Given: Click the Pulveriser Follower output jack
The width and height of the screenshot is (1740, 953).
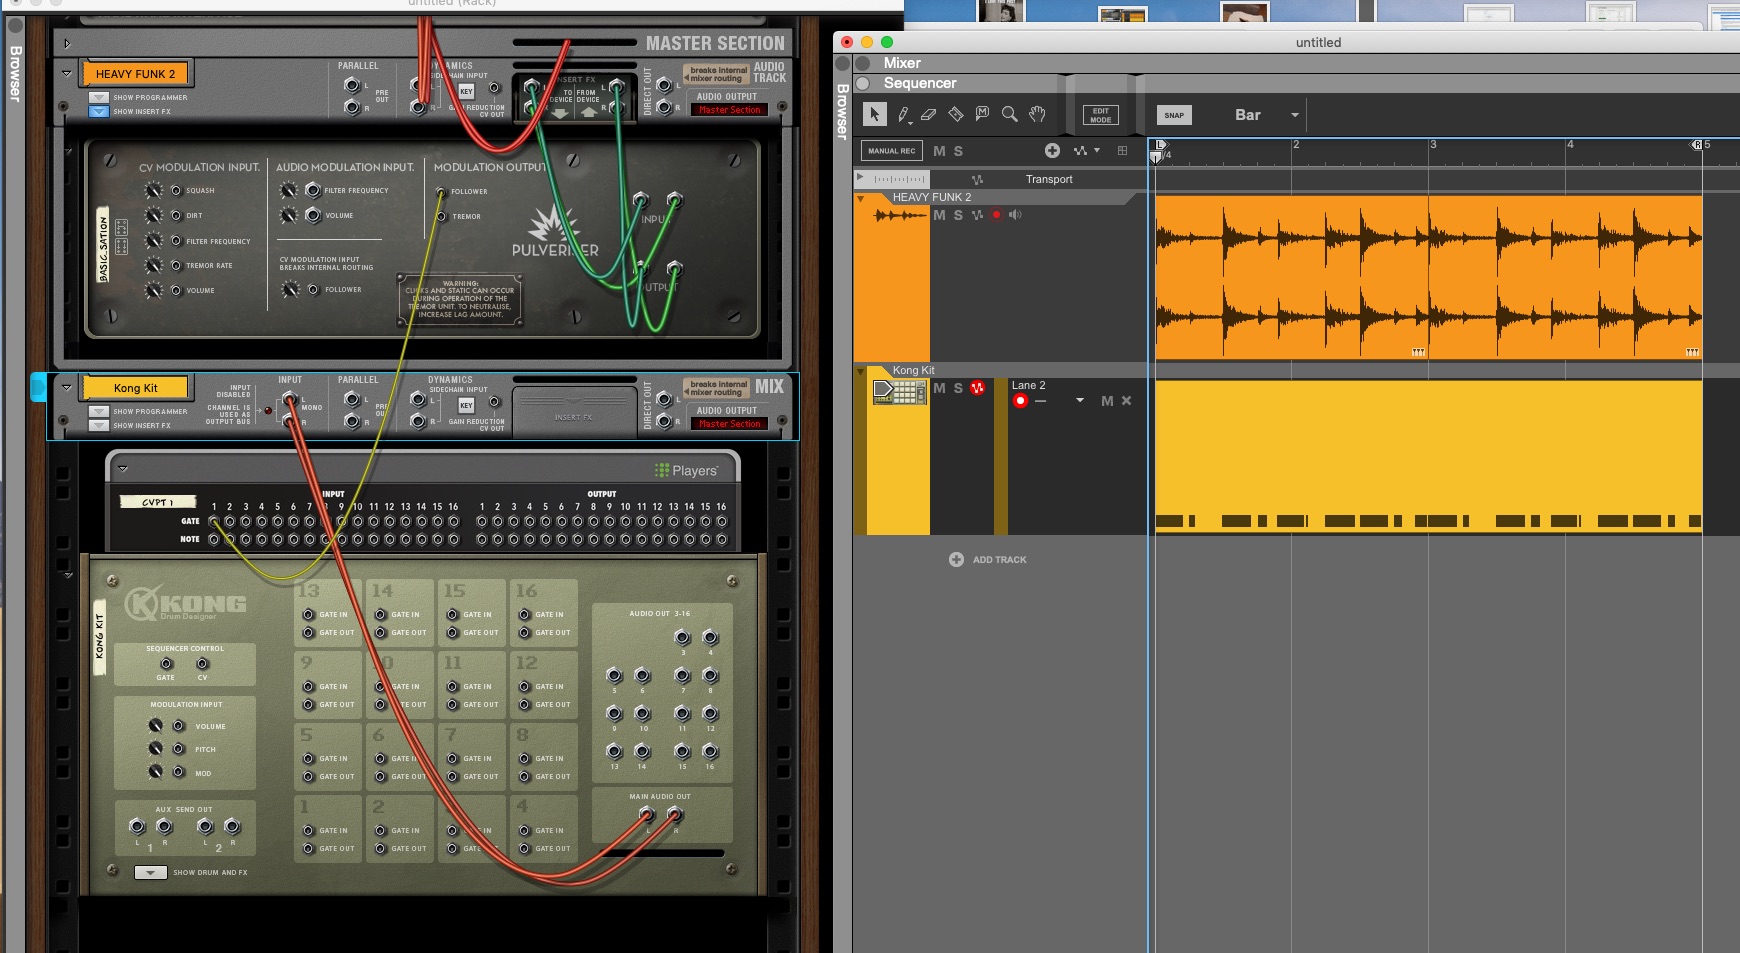Looking at the screenshot, I should [x=441, y=191].
